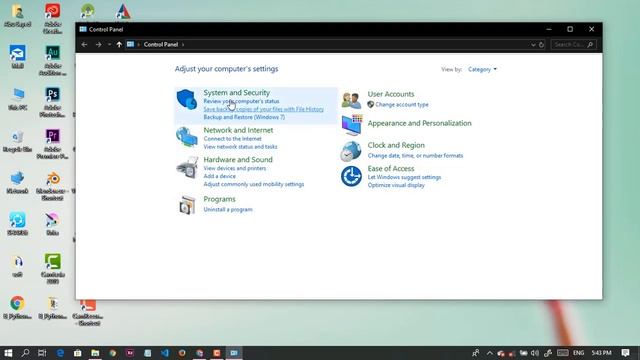Open Firefox from the taskbar
This screenshot has height=360, width=640.
click(182, 353)
